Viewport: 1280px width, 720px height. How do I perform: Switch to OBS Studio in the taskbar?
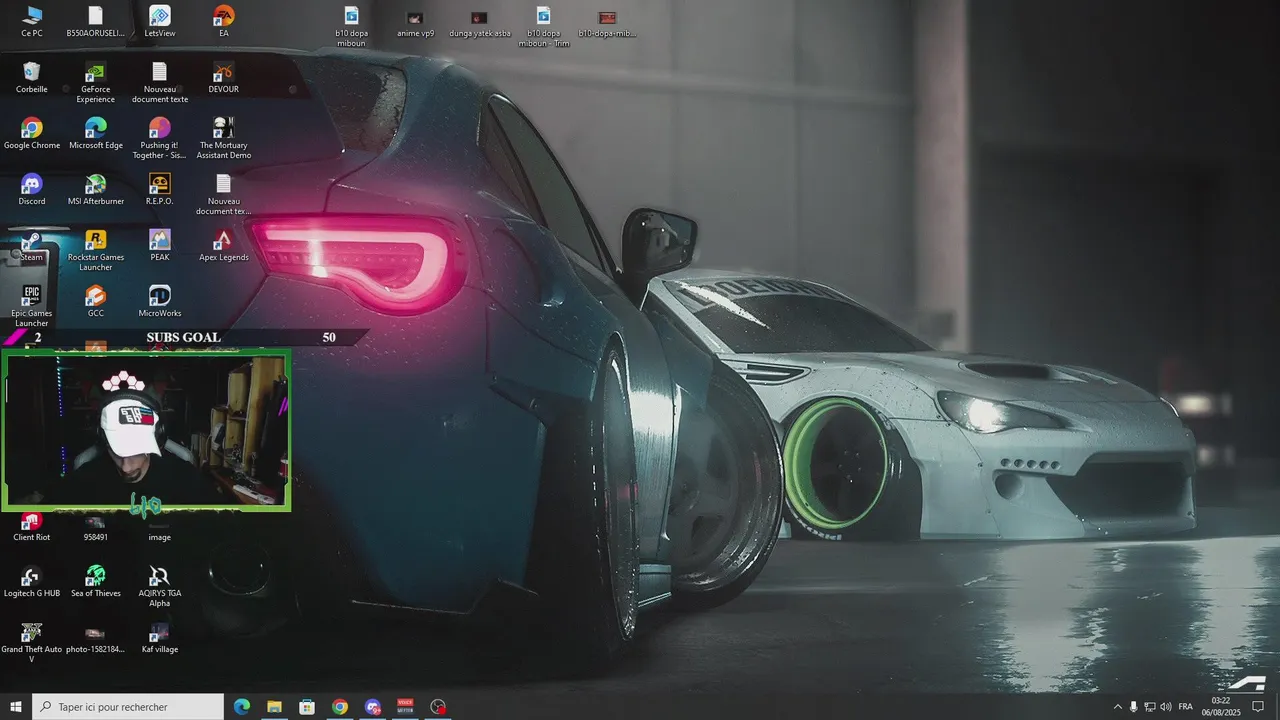438,707
